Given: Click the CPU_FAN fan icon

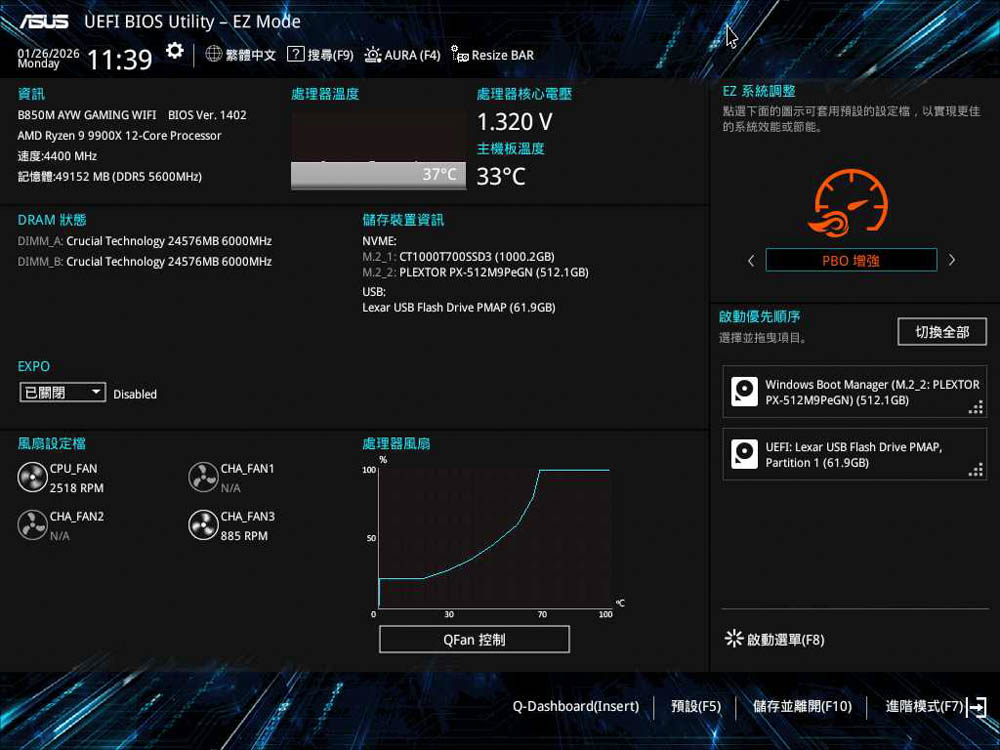Looking at the screenshot, I should 32,478.
